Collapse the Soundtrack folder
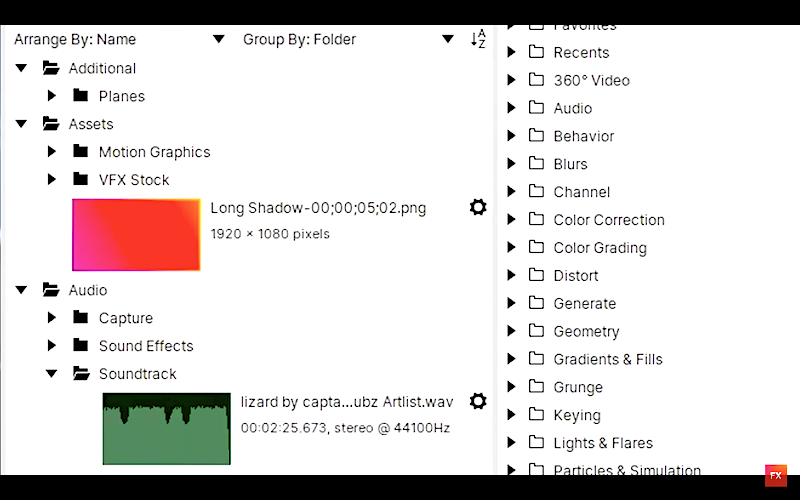This screenshot has width=800, height=500. click(52, 373)
